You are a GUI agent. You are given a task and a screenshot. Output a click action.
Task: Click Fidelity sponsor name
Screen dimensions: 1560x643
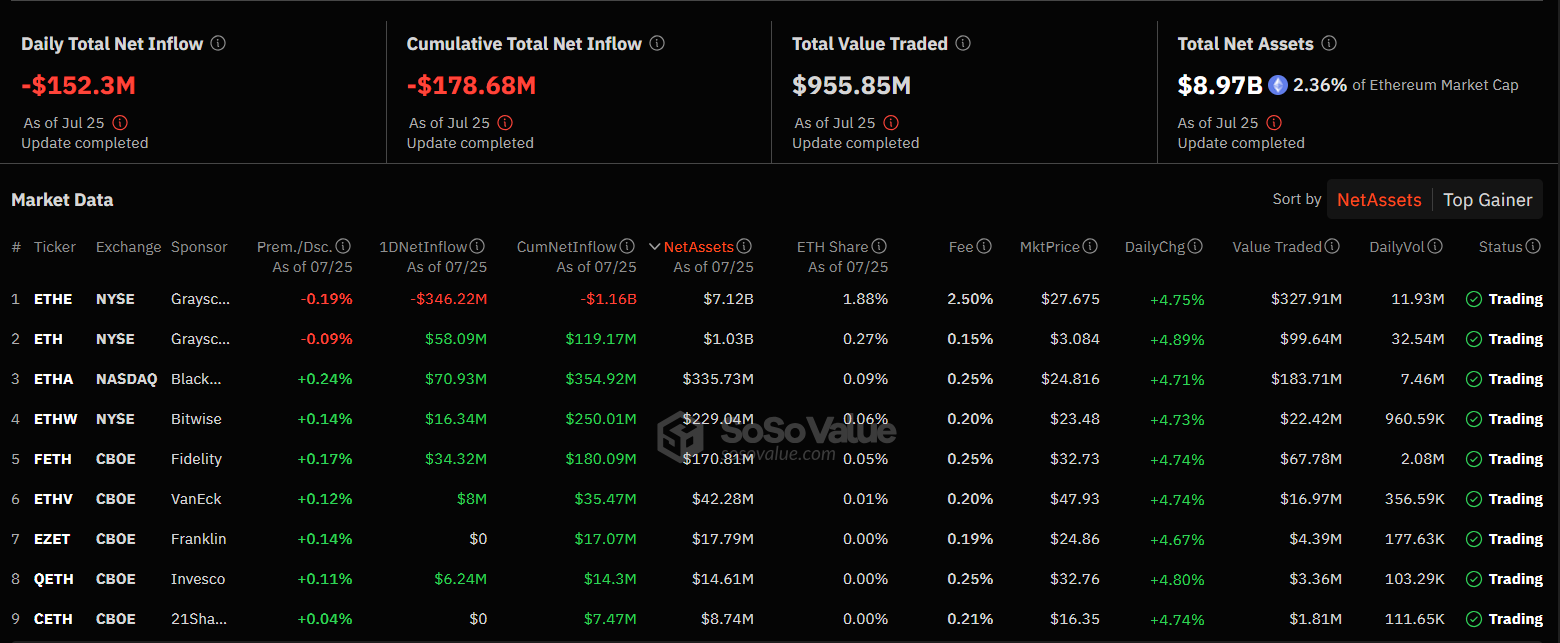[x=196, y=459]
